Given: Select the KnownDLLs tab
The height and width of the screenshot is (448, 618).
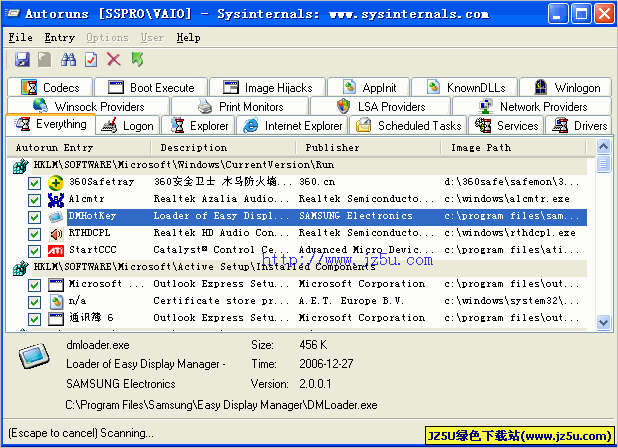Looking at the screenshot, I should (465, 87).
